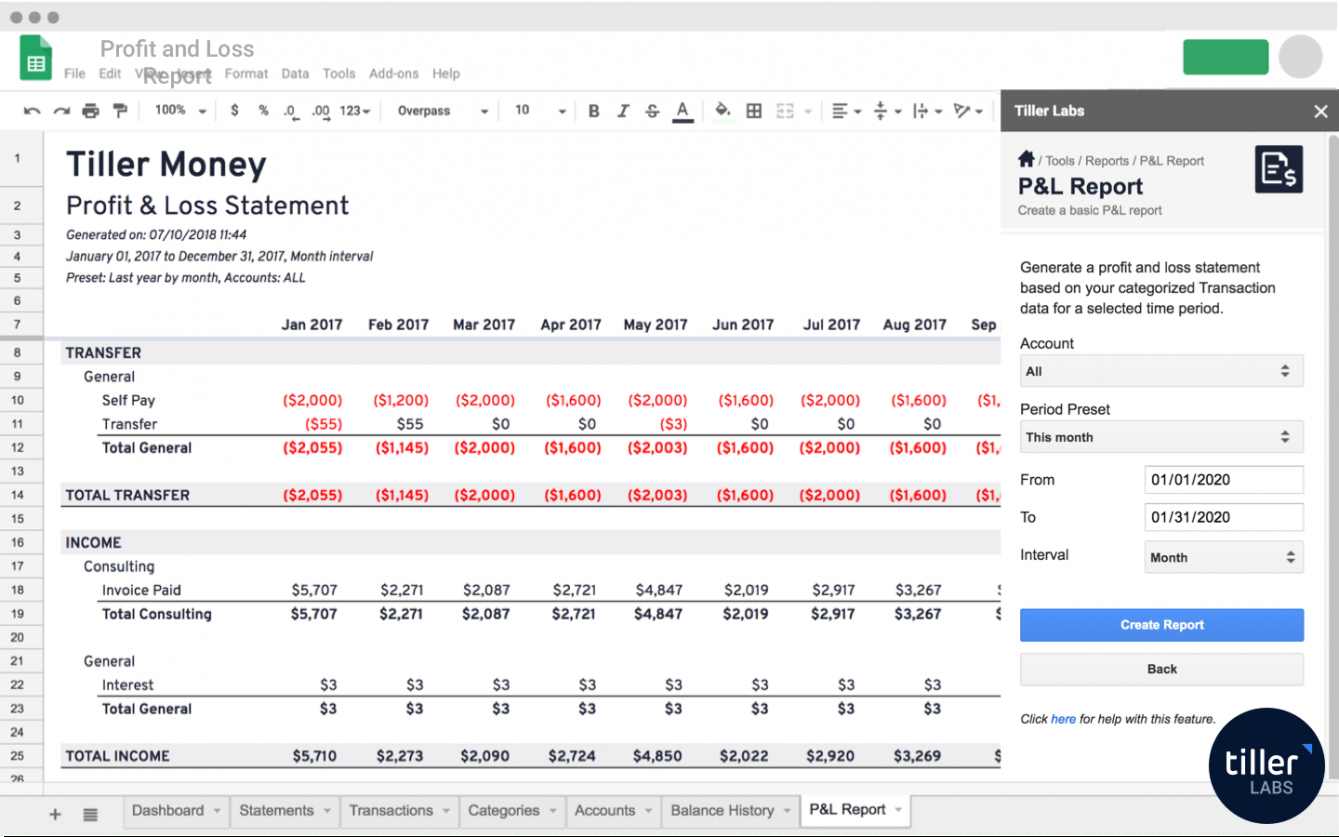Image resolution: width=1339 pixels, height=837 pixels.
Task: Open the File menu
Action: [x=75, y=74]
